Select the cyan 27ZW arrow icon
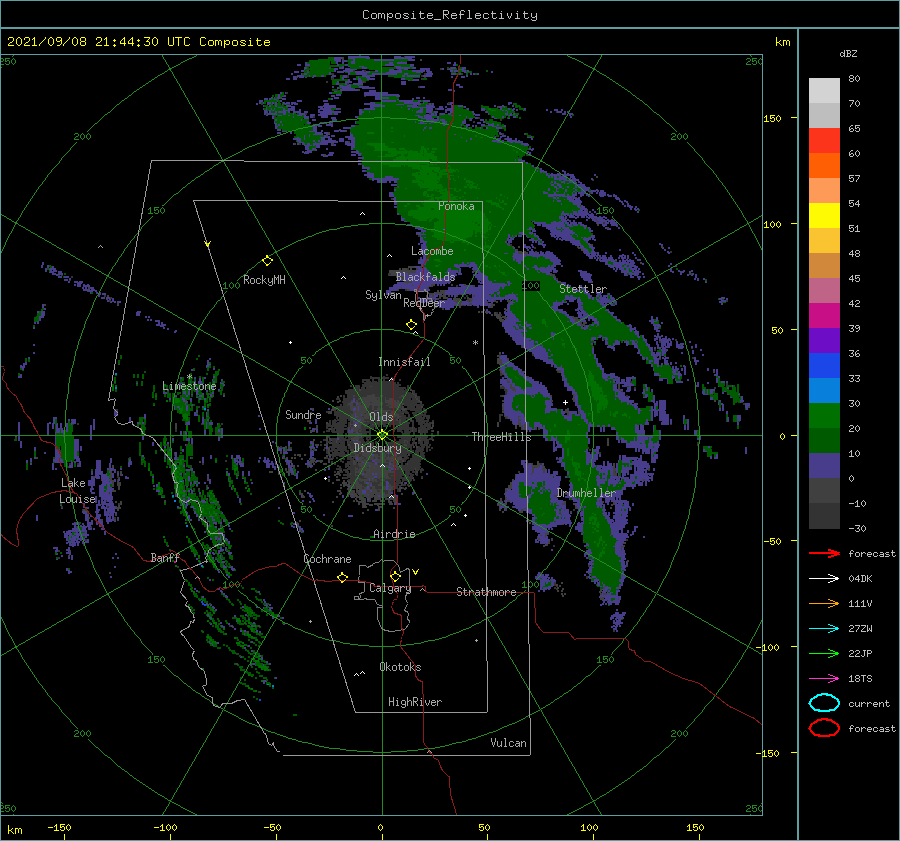The height and width of the screenshot is (841, 900). [x=824, y=629]
